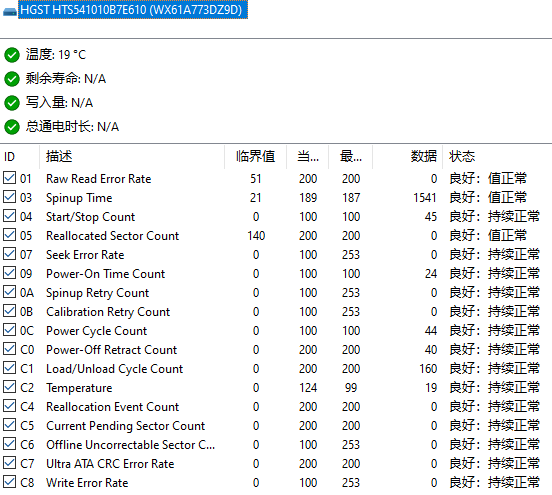Select the Start/Stop Count description
Image resolution: width=552 pixels, height=495 pixels.
point(90,217)
